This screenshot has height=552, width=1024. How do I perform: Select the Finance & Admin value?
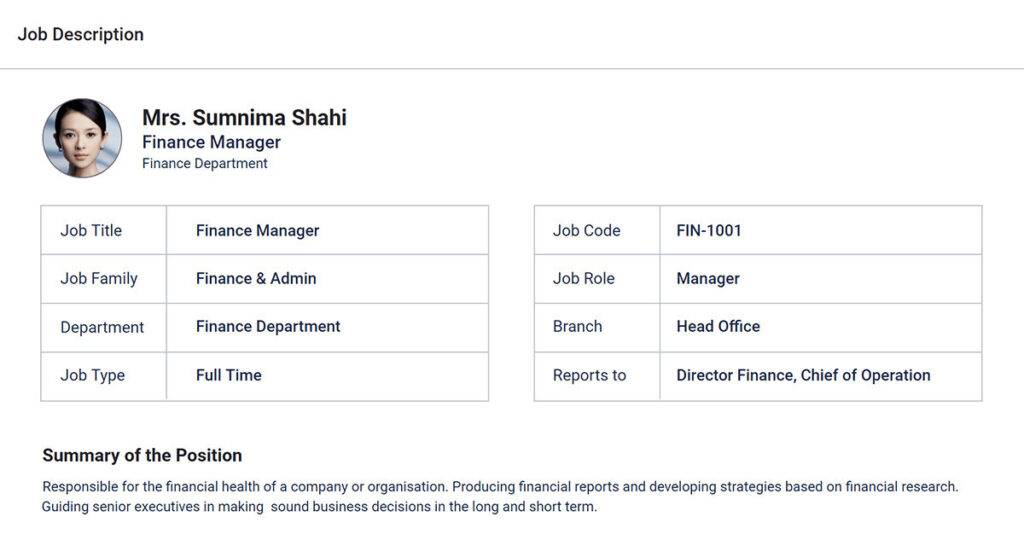click(256, 278)
